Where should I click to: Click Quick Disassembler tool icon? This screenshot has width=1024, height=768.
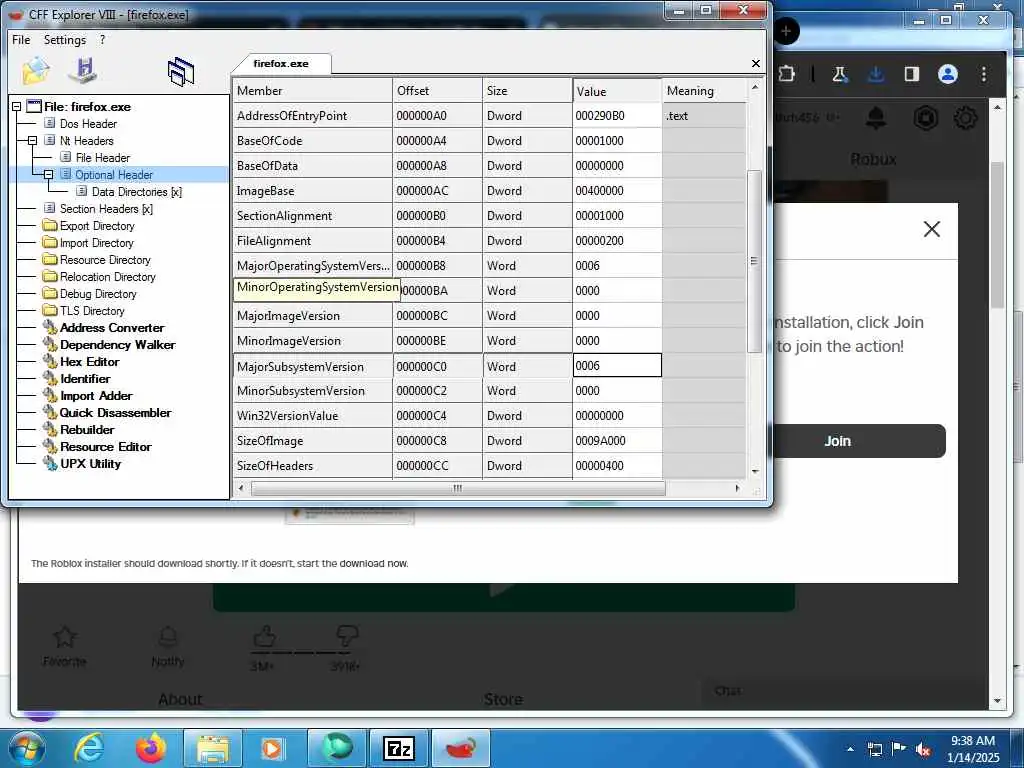pyautogui.click(x=50, y=412)
